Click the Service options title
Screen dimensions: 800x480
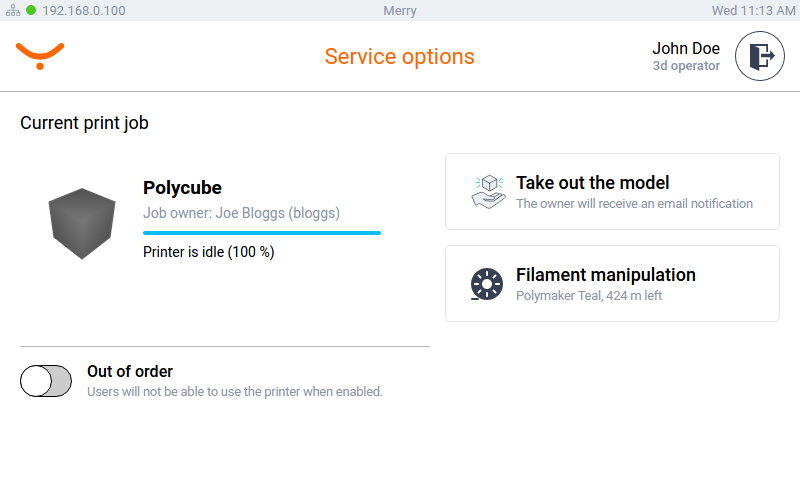tap(399, 56)
